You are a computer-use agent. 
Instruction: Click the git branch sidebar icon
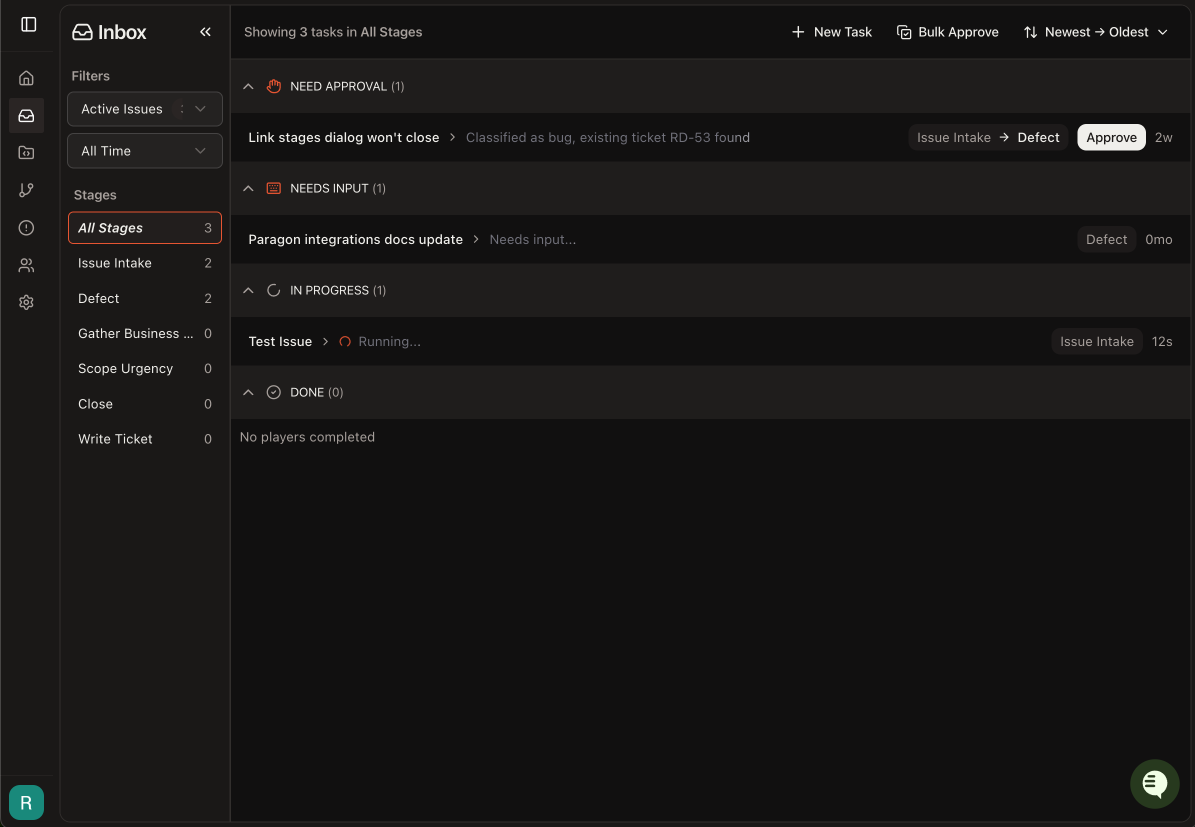(26, 190)
